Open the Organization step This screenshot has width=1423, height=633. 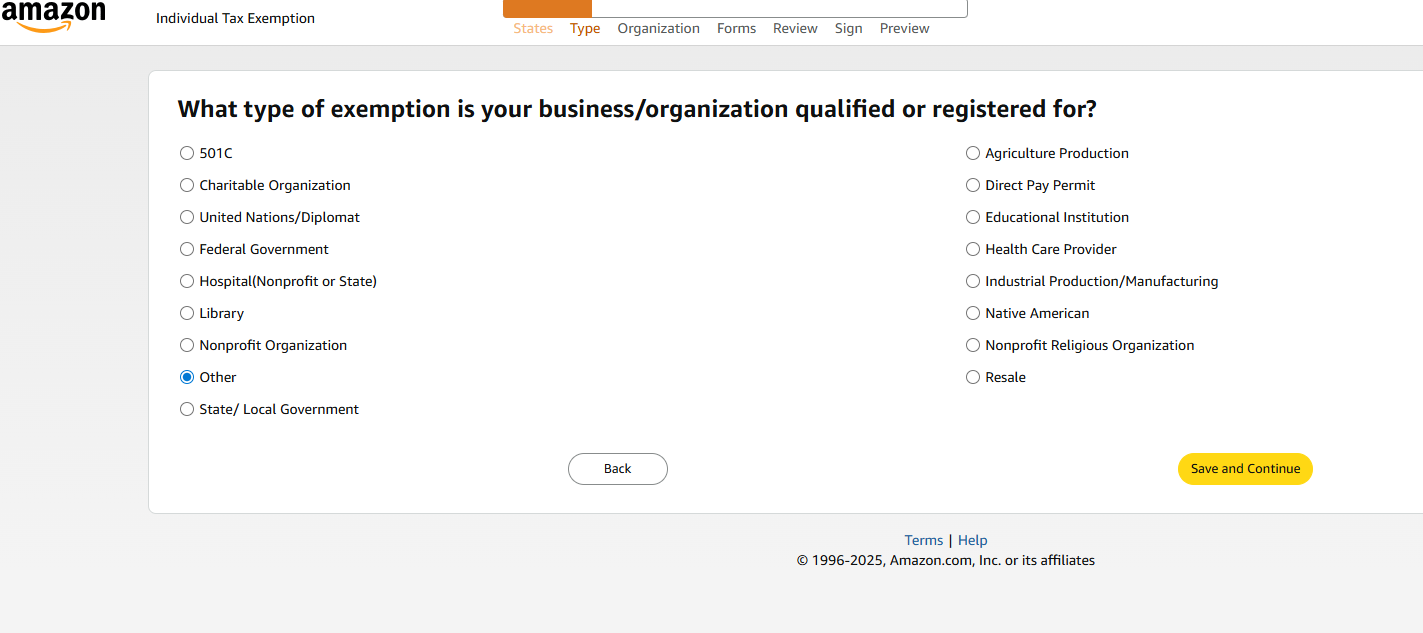658,28
